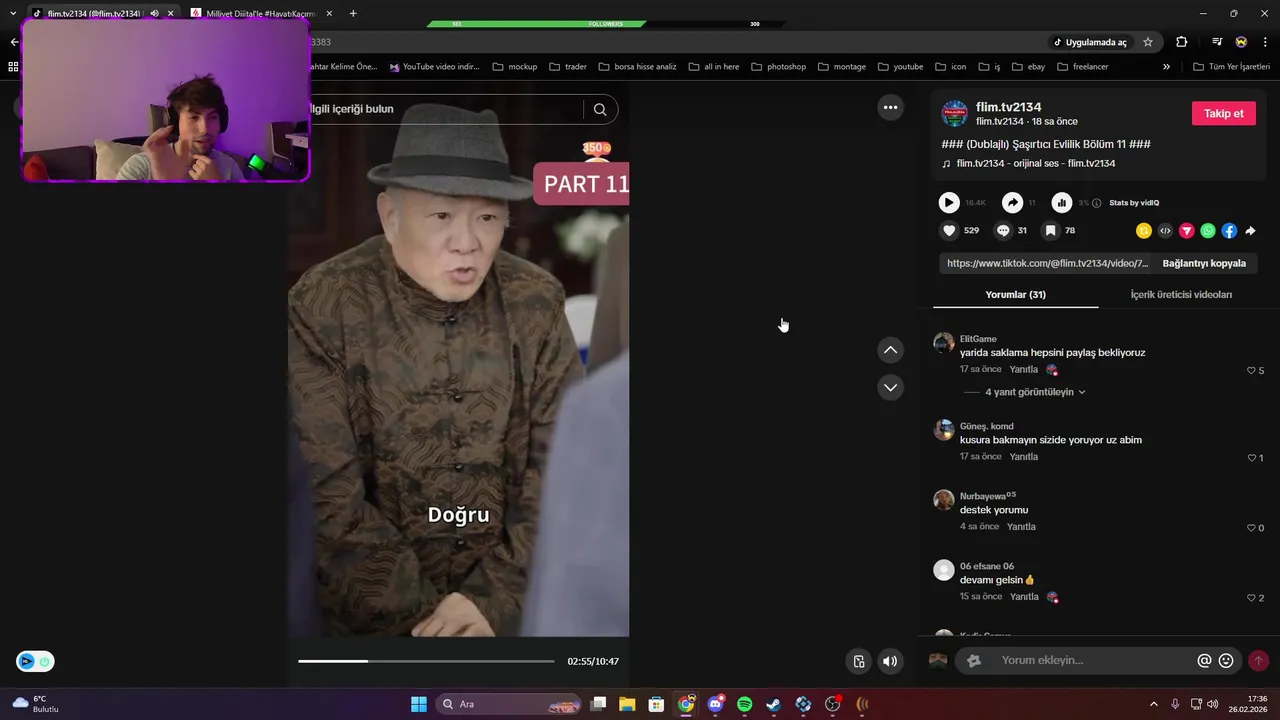Like Güneş. komd's comment
The image size is (1280, 720).
[x=1251, y=457]
